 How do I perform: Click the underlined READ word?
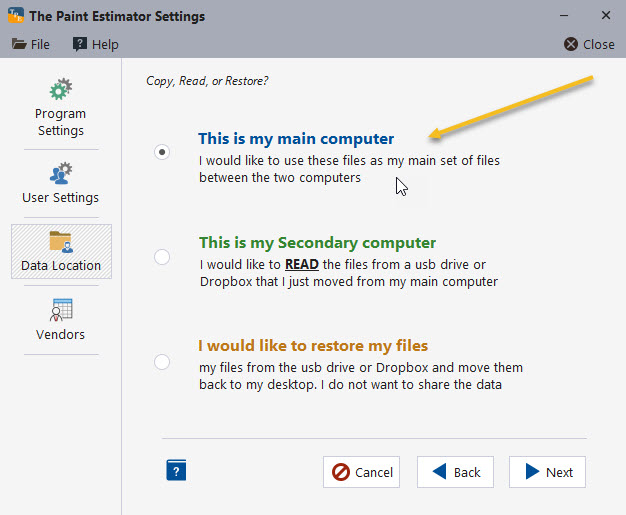[302, 264]
